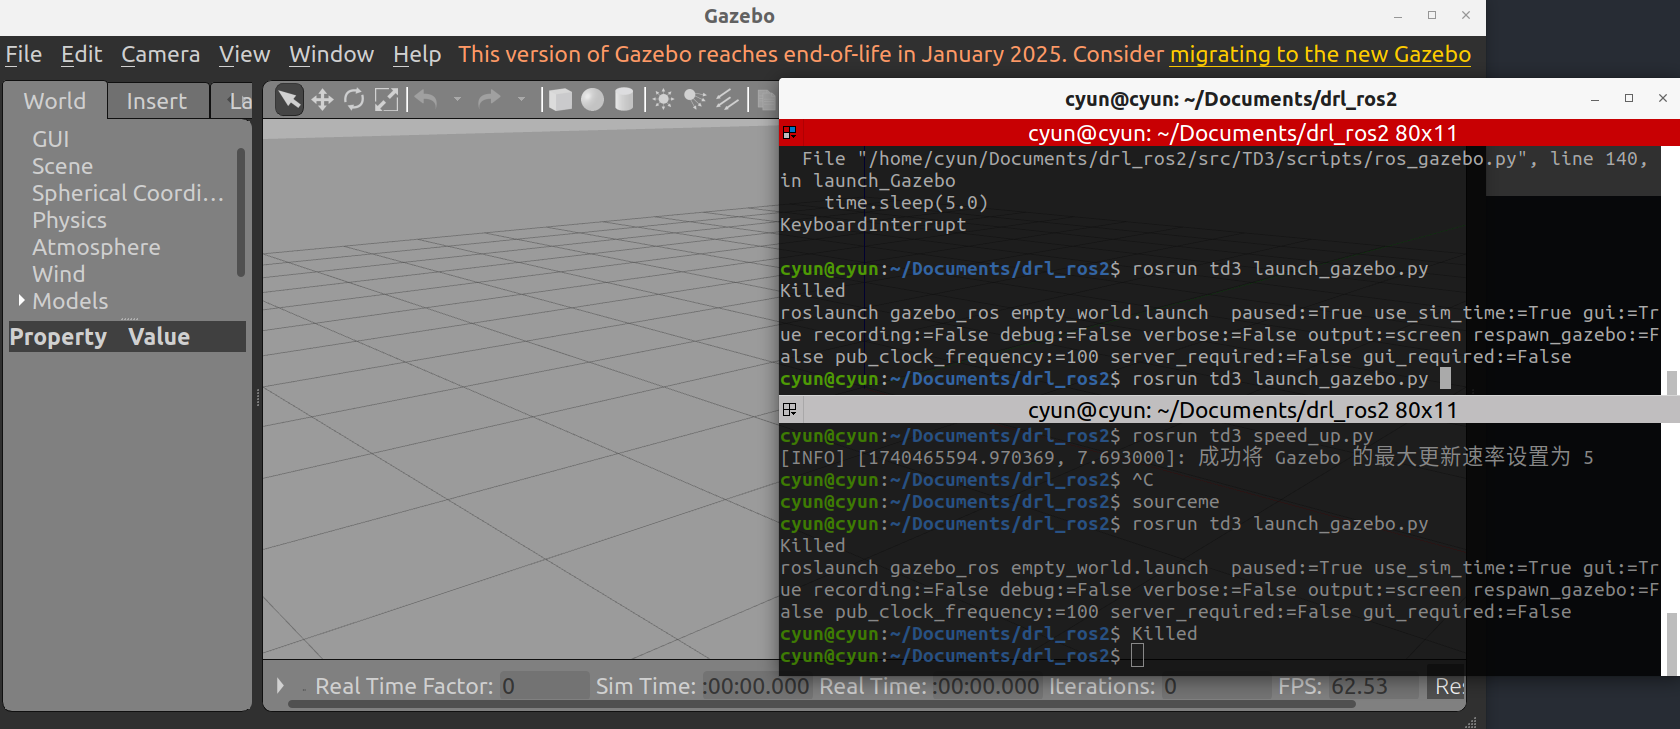Select GUI in the world tree
This screenshot has height=729, width=1680.
51,139
